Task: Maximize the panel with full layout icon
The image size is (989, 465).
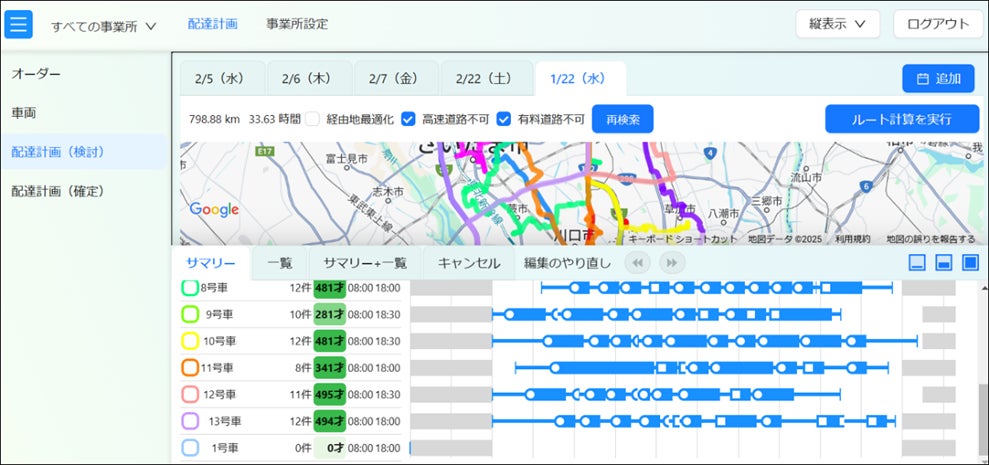Action: tap(968, 263)
